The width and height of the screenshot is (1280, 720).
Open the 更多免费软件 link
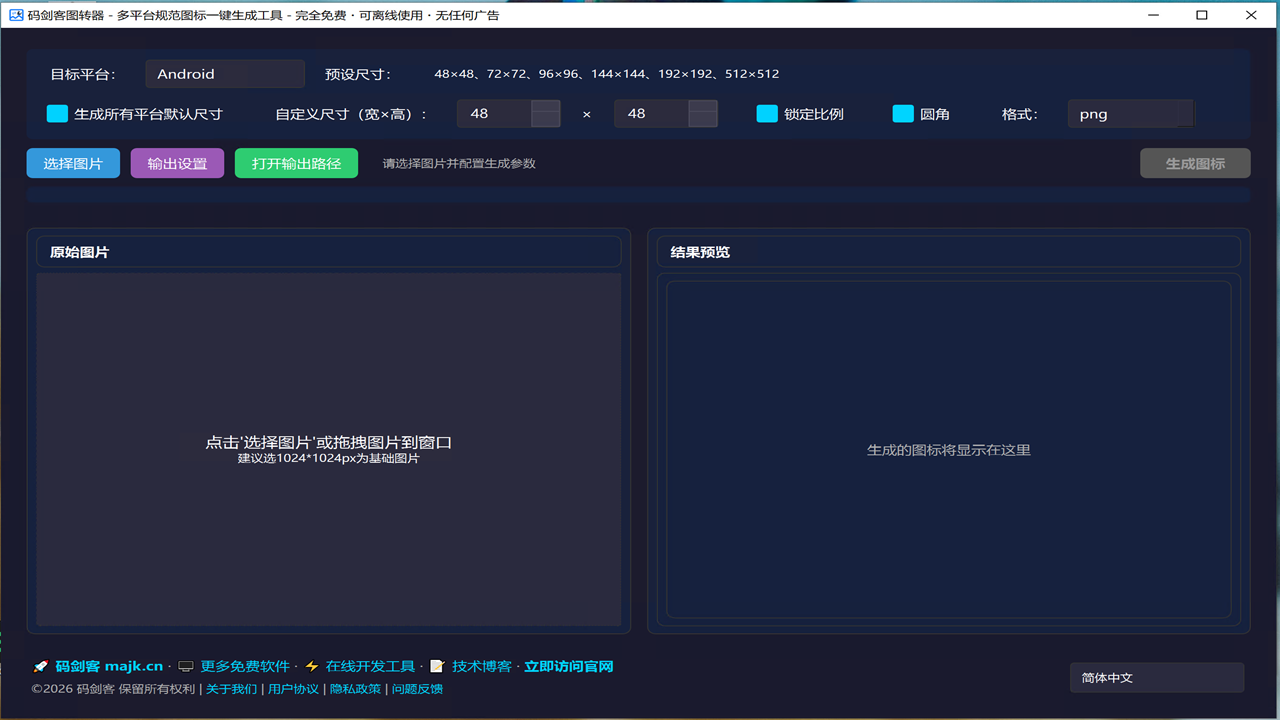(245, 667)
